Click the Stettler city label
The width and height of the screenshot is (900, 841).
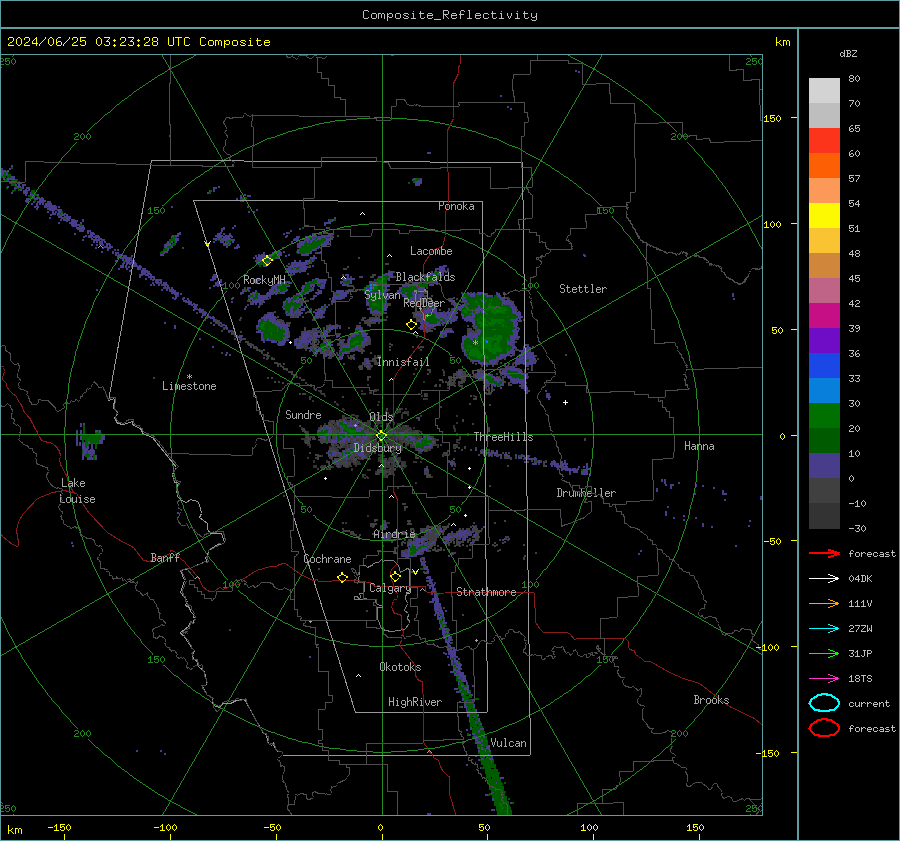point(583,289)
